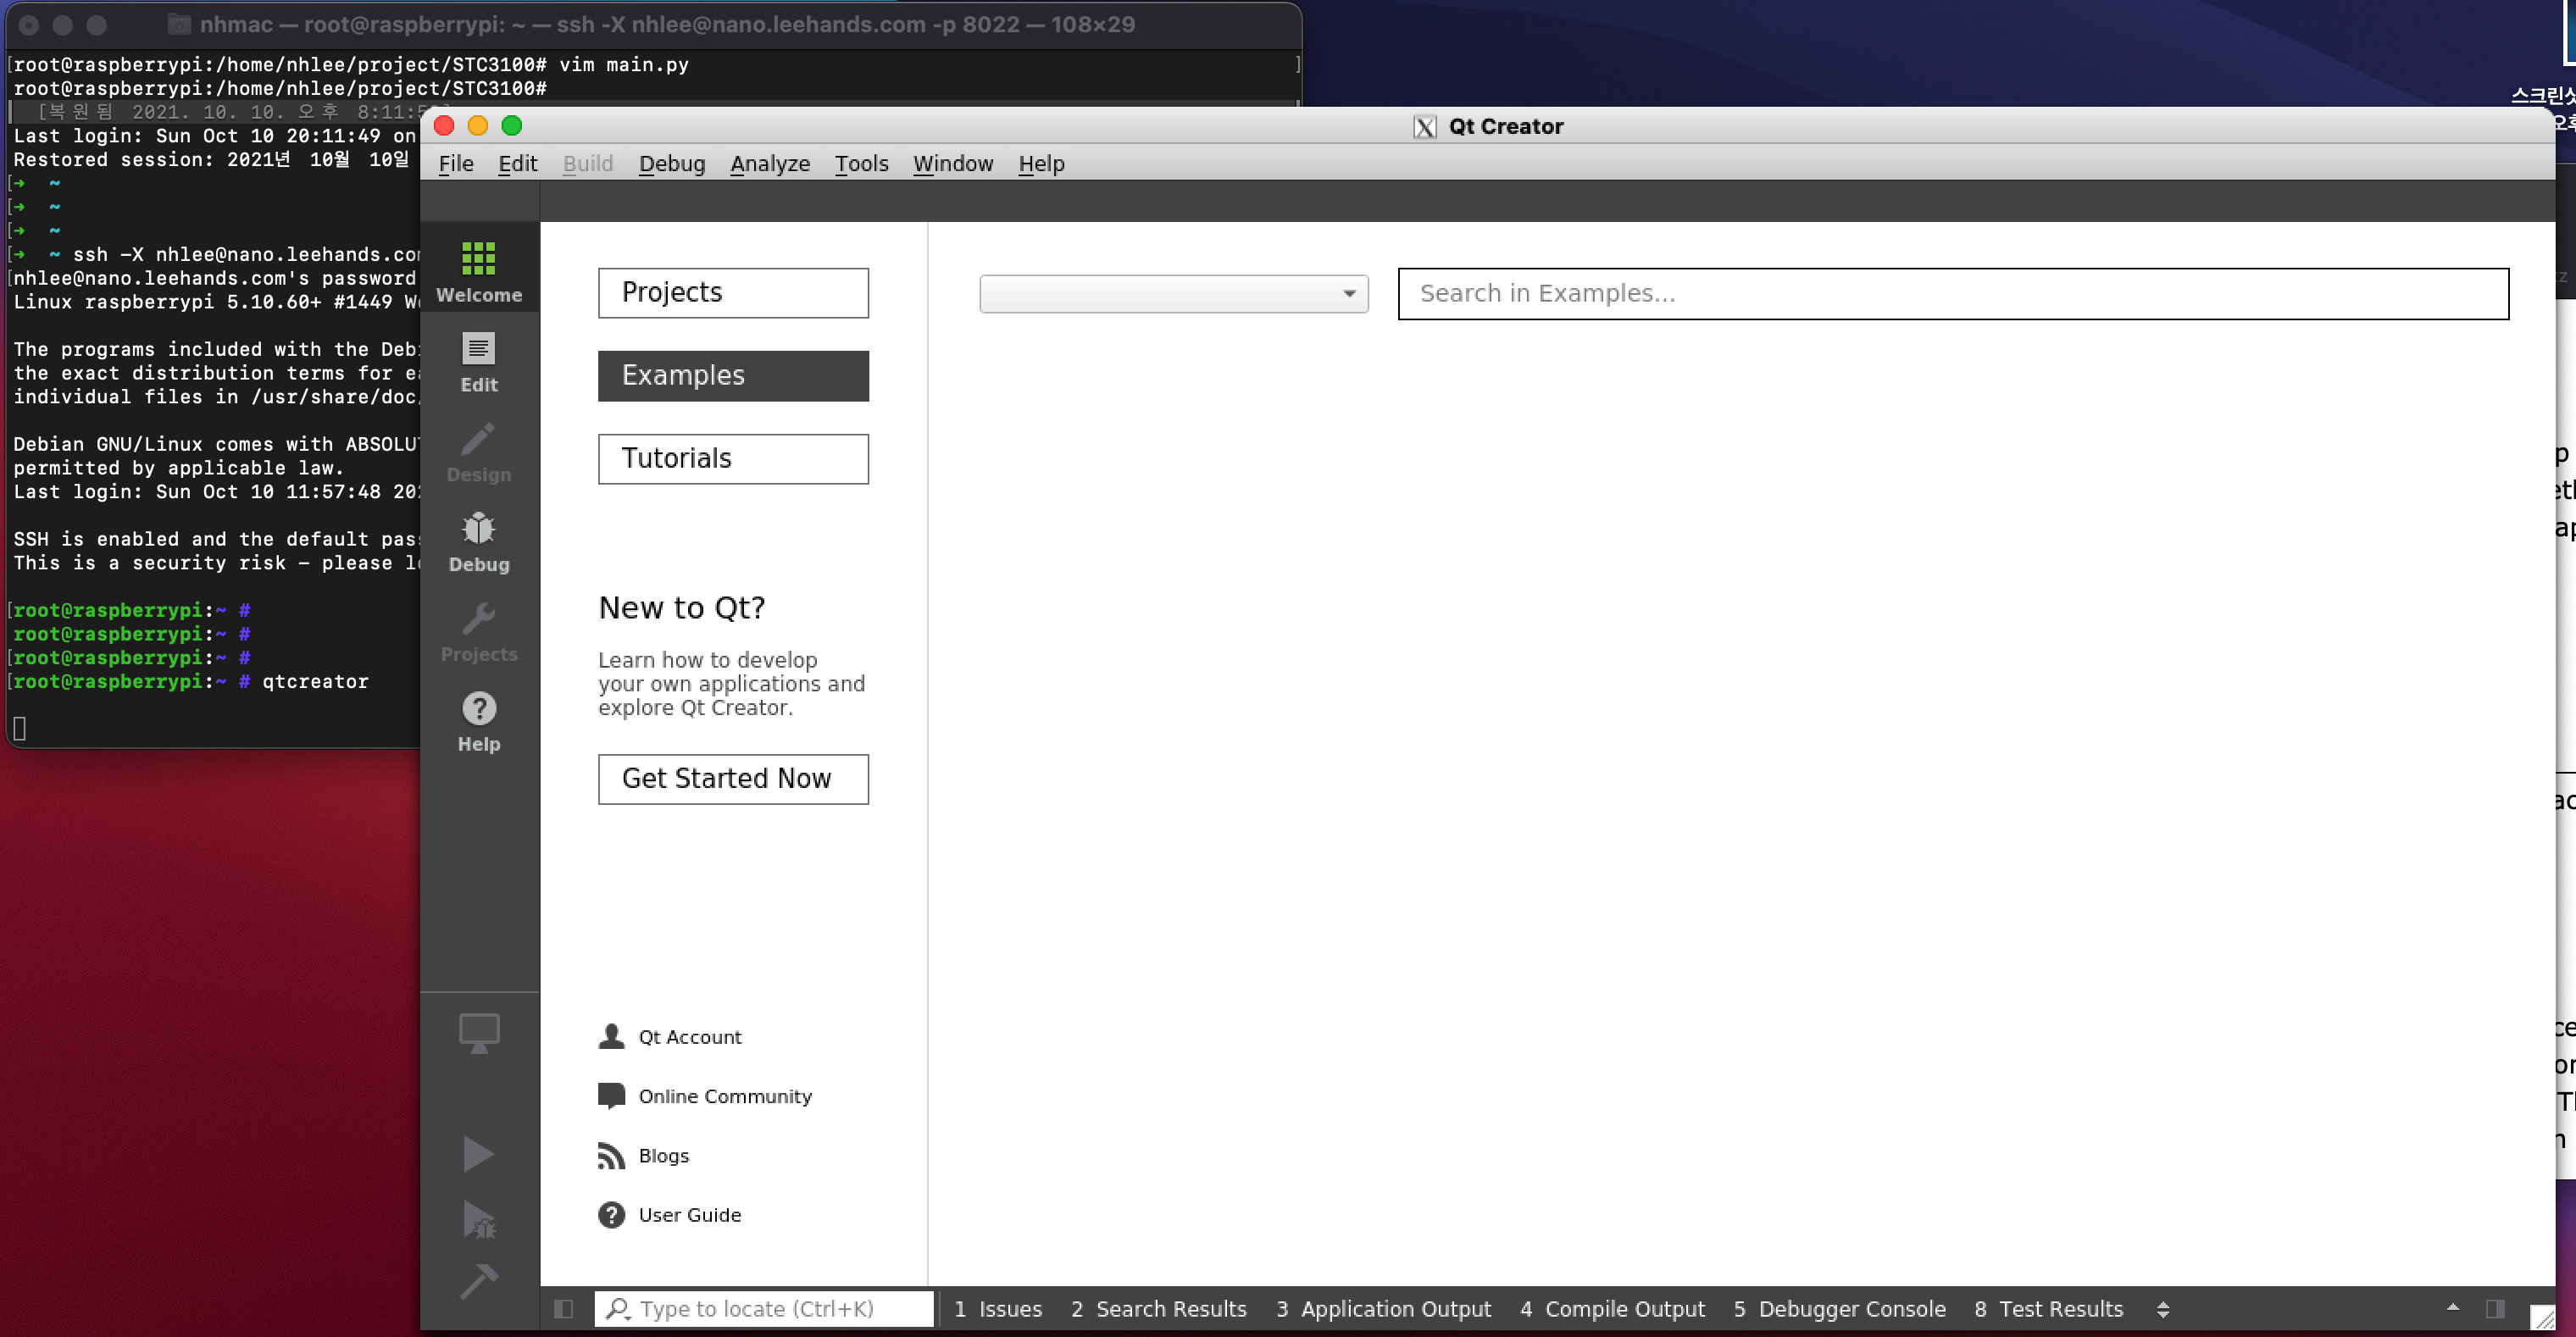Show the Test Results pane
Viewport: 2576px width, 1337px height.
2048,1309
